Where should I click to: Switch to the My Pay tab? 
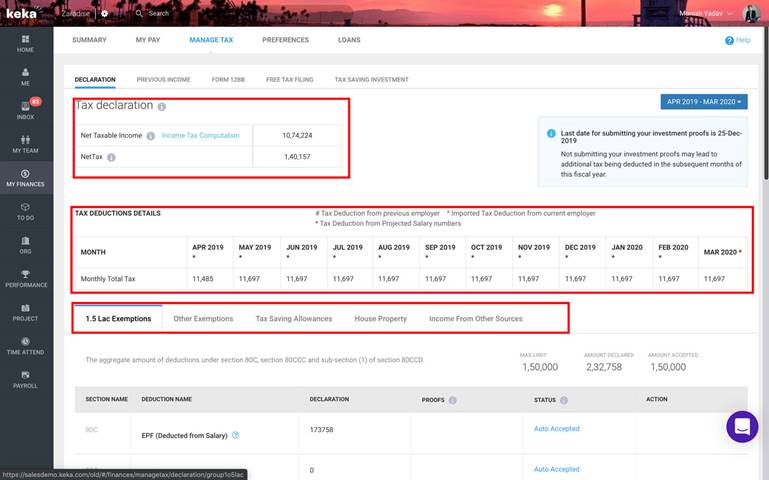[148, 40]
